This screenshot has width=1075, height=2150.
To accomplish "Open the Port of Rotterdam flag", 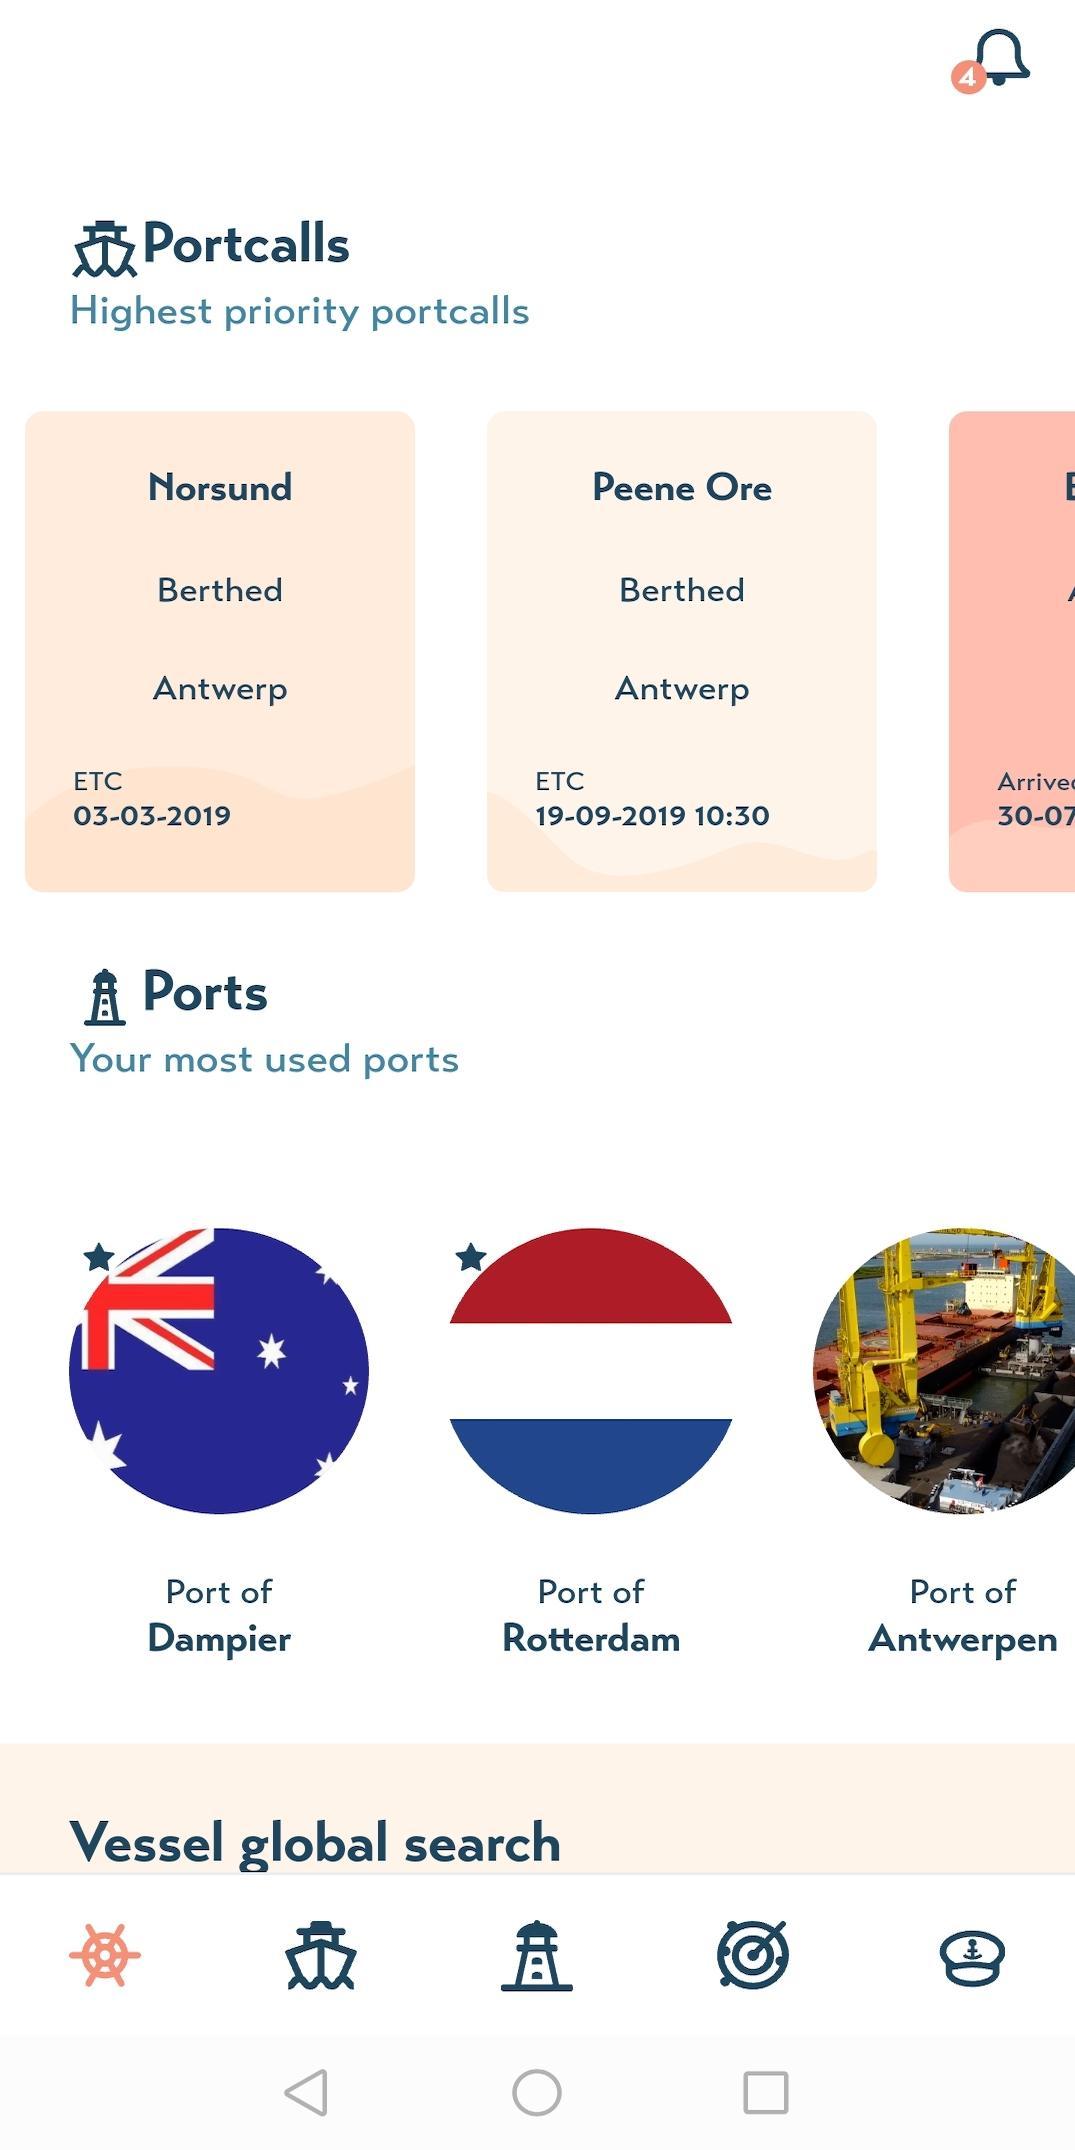I will coord(591,1370).
